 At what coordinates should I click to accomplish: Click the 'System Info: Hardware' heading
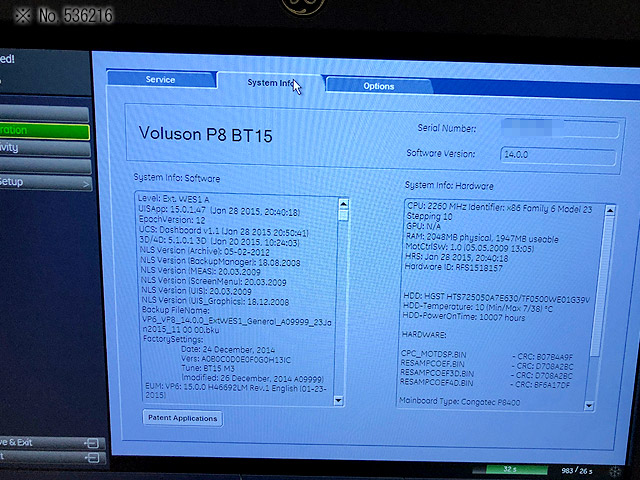(x=449, y=186)
